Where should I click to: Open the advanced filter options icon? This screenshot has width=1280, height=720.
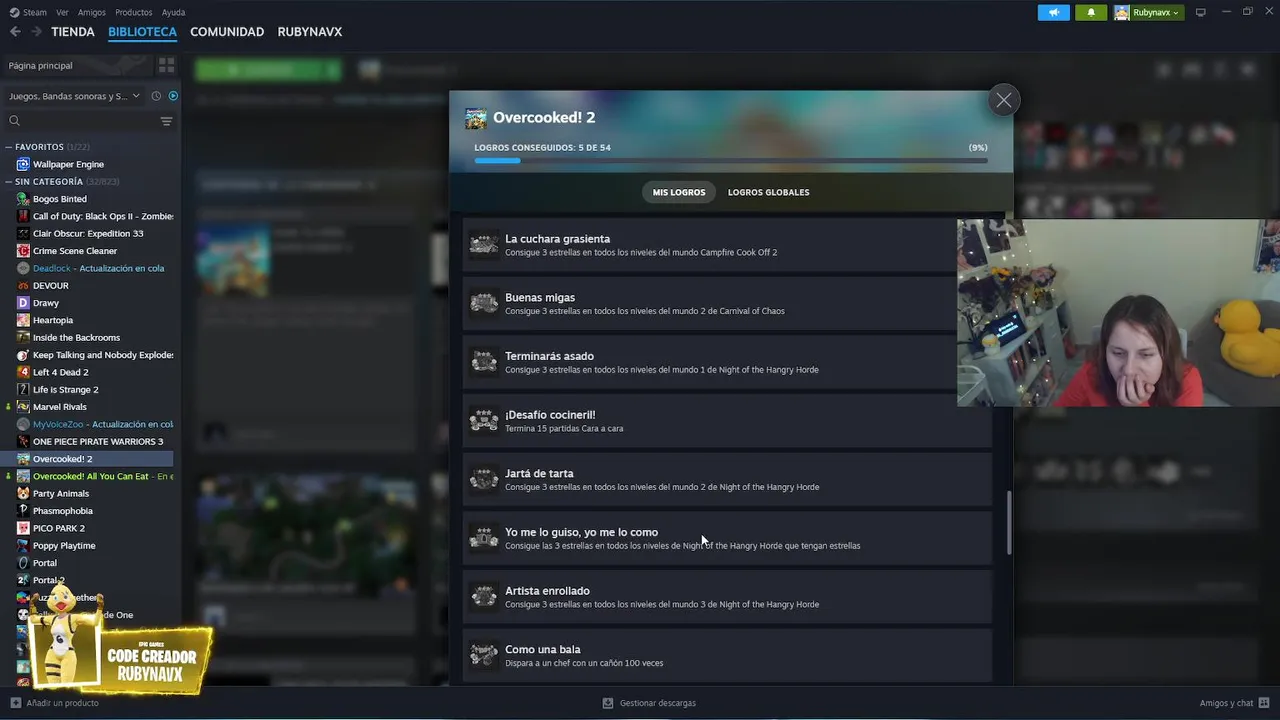(166, 121)
